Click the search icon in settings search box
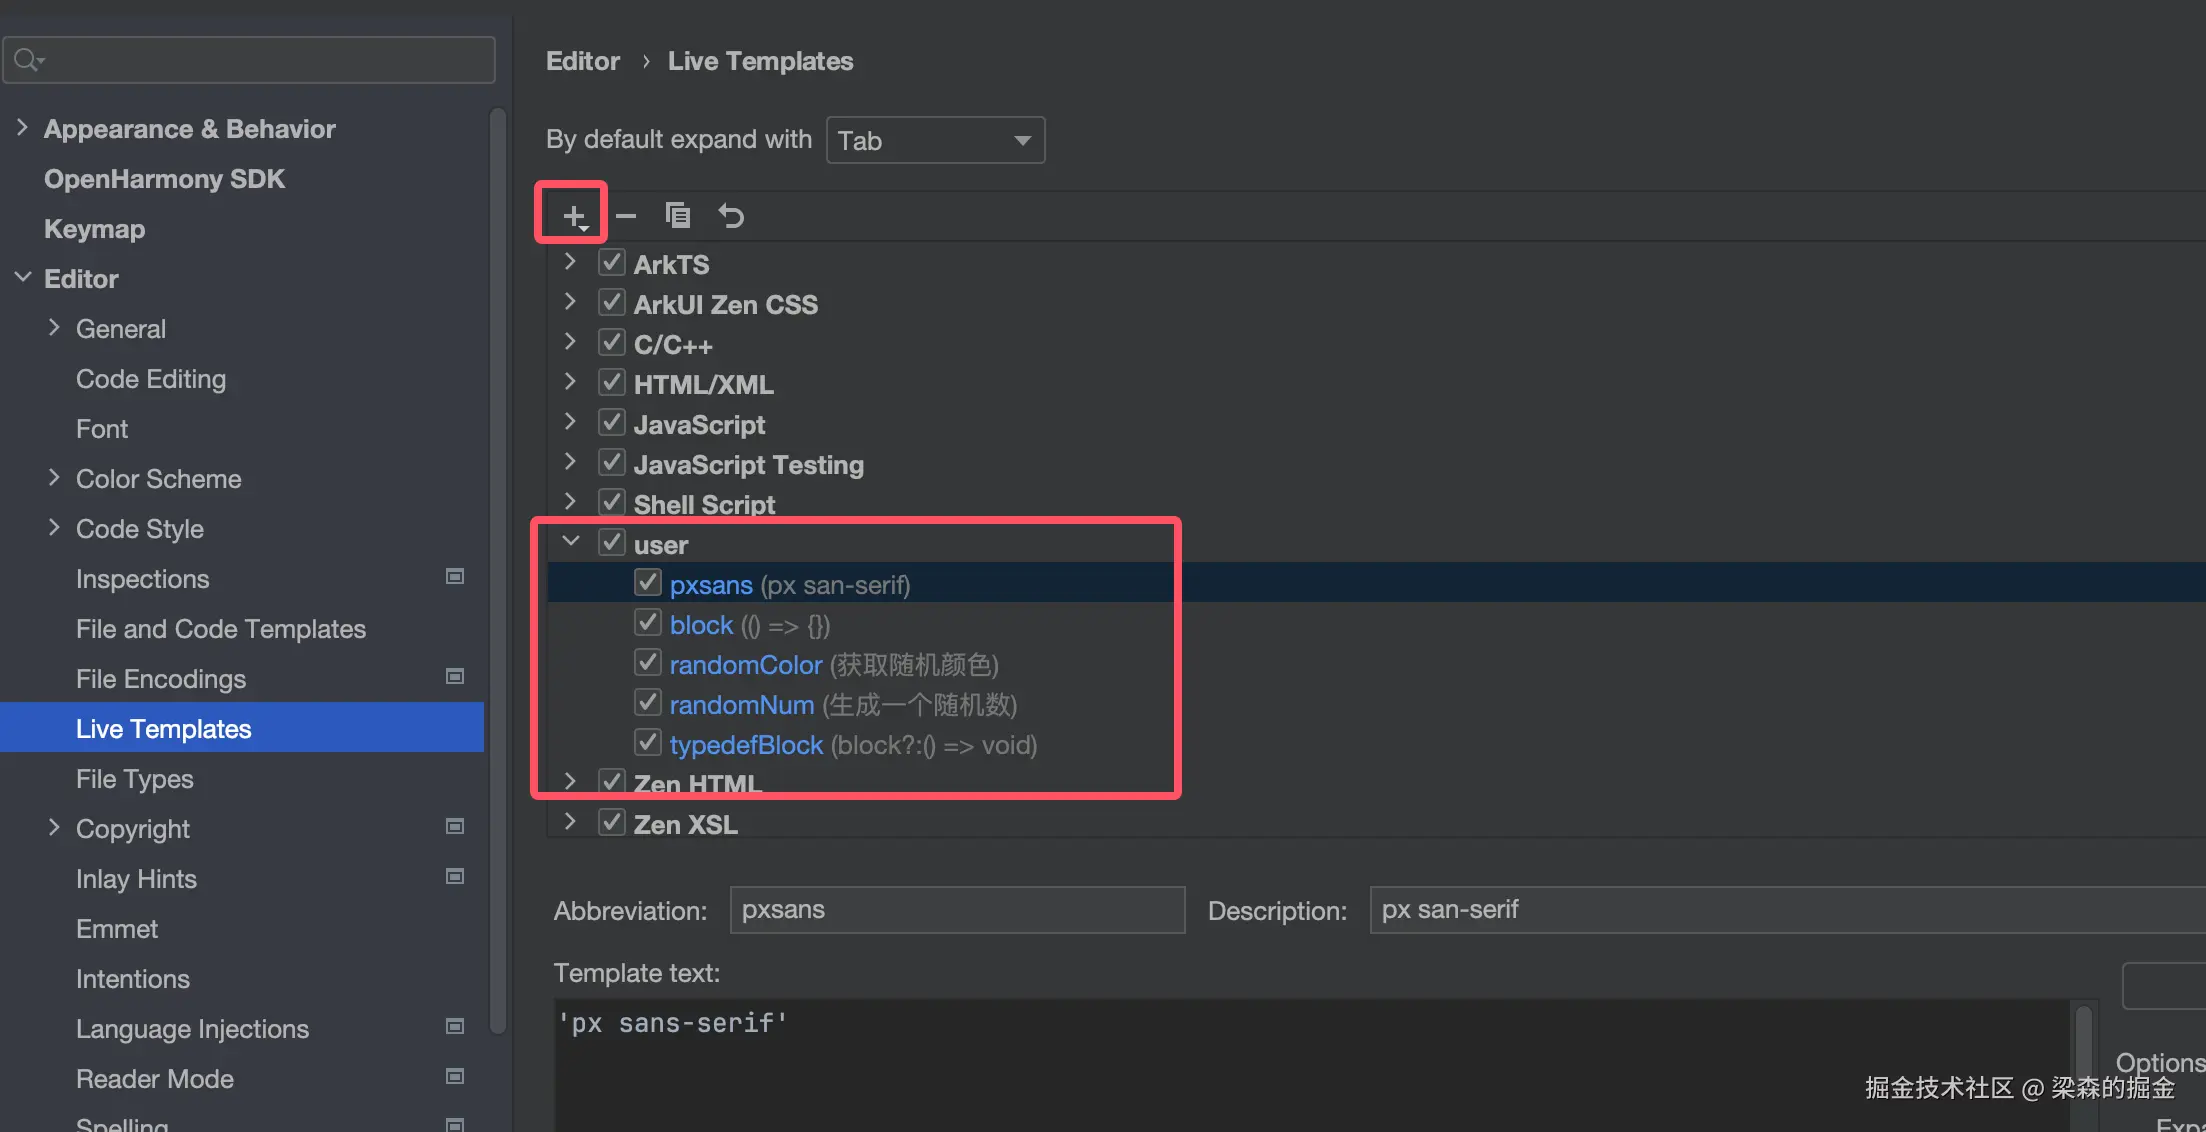The width and height of the screenshot is (2206, 1132). coord(28,60)
